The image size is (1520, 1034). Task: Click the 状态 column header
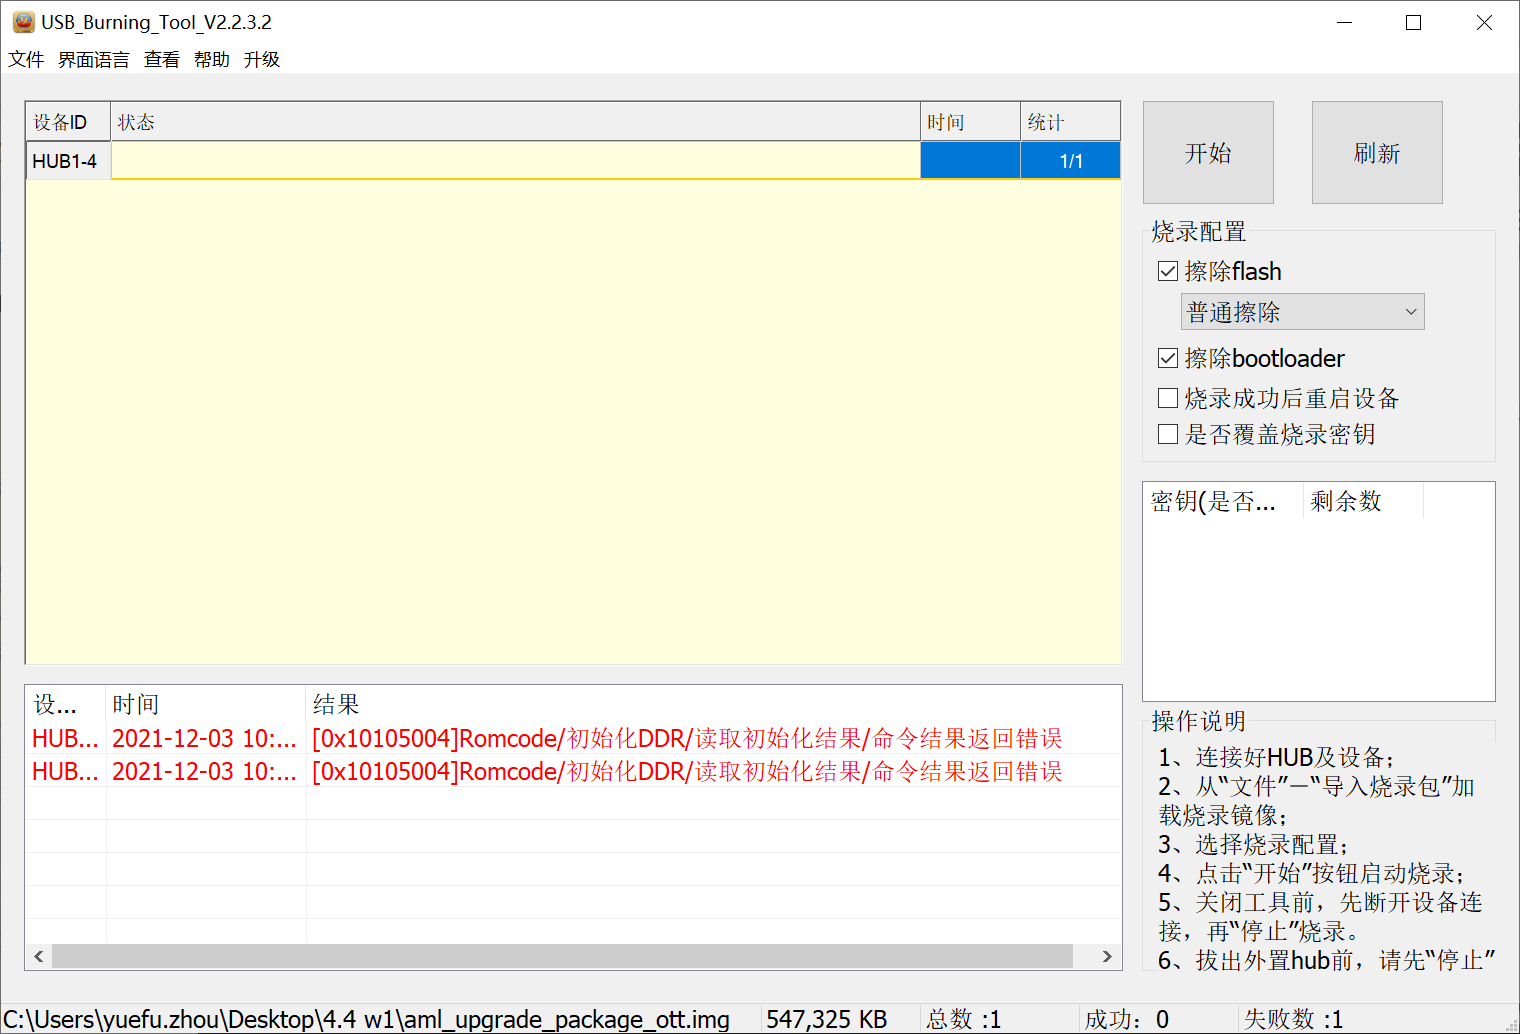(x=137, y=121)
